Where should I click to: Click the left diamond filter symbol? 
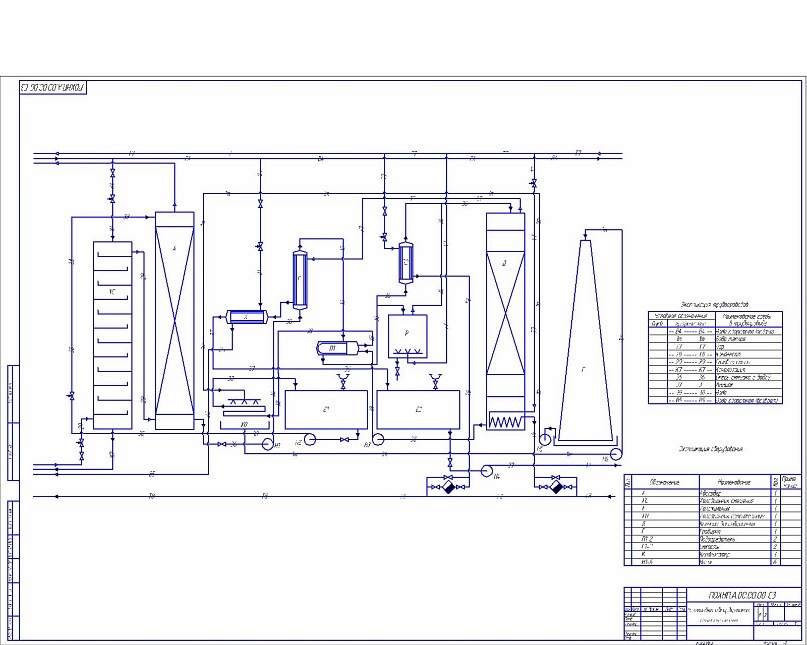click(x=449, y=486)
